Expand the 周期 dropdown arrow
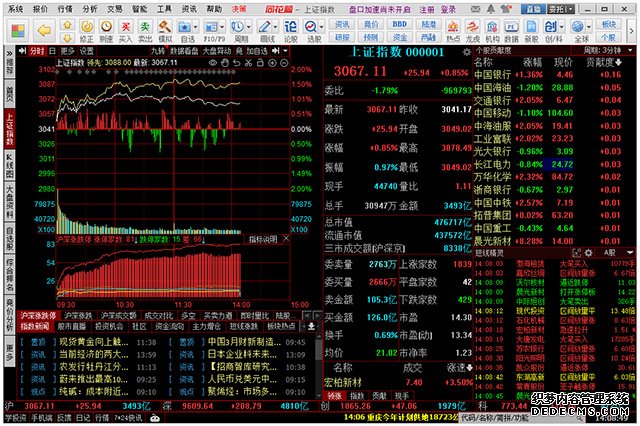This screenshot has width=640, height=426. (248, 27)
